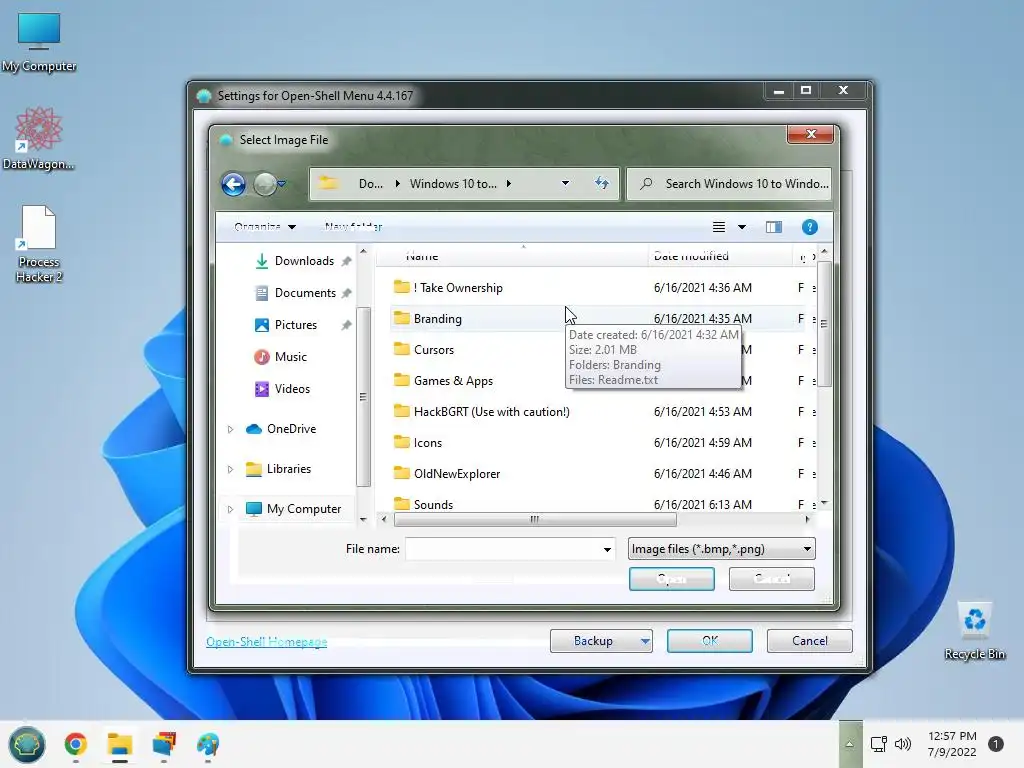
Task: Open recent locations dropdown beside Forward arrow
Action: [x=282, y=184]
